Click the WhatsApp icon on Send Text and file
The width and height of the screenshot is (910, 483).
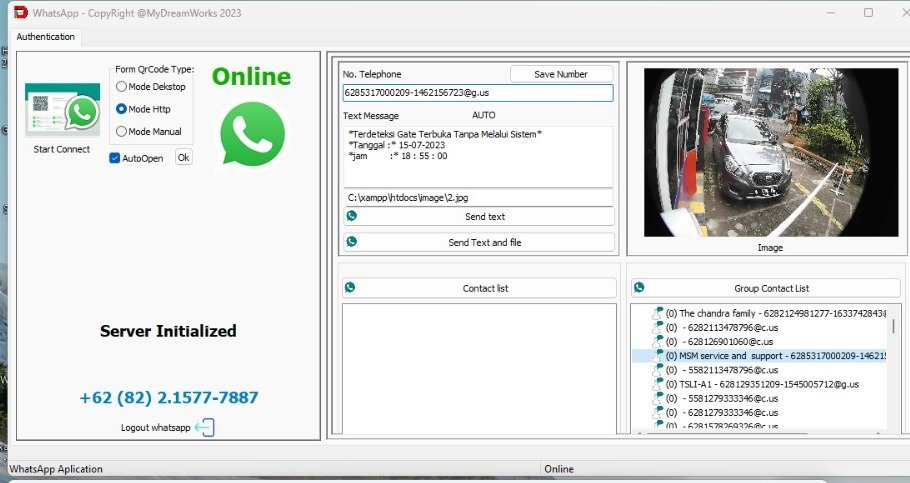351,242
